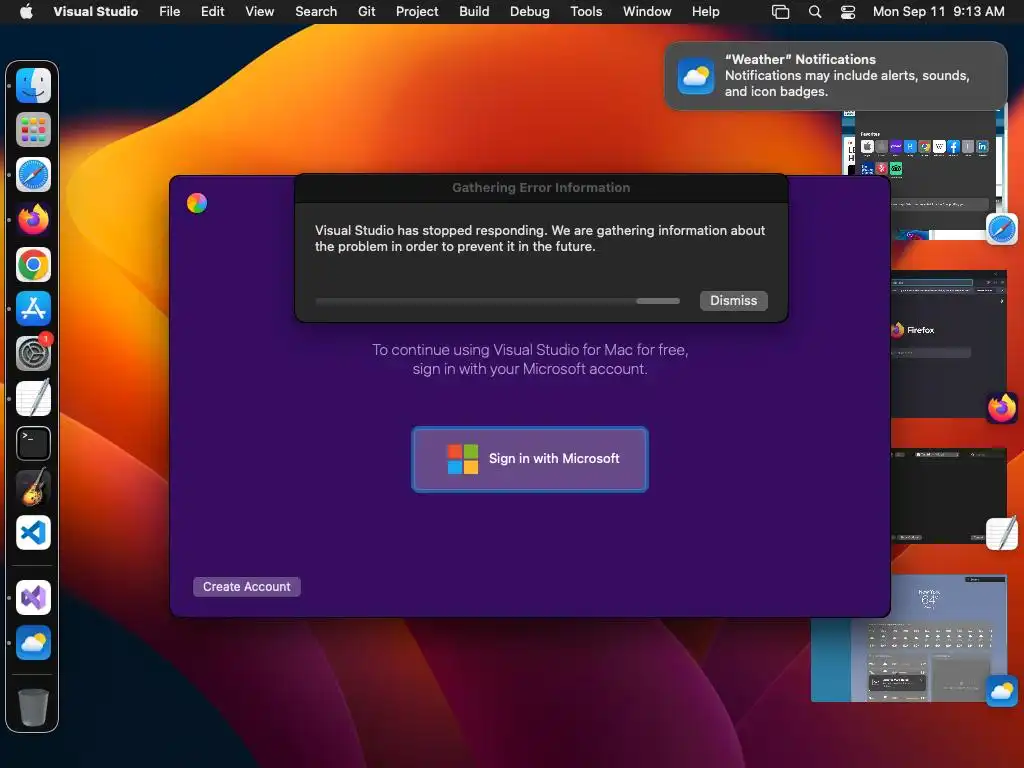Launch Safari from the dock

click(33, 174)
